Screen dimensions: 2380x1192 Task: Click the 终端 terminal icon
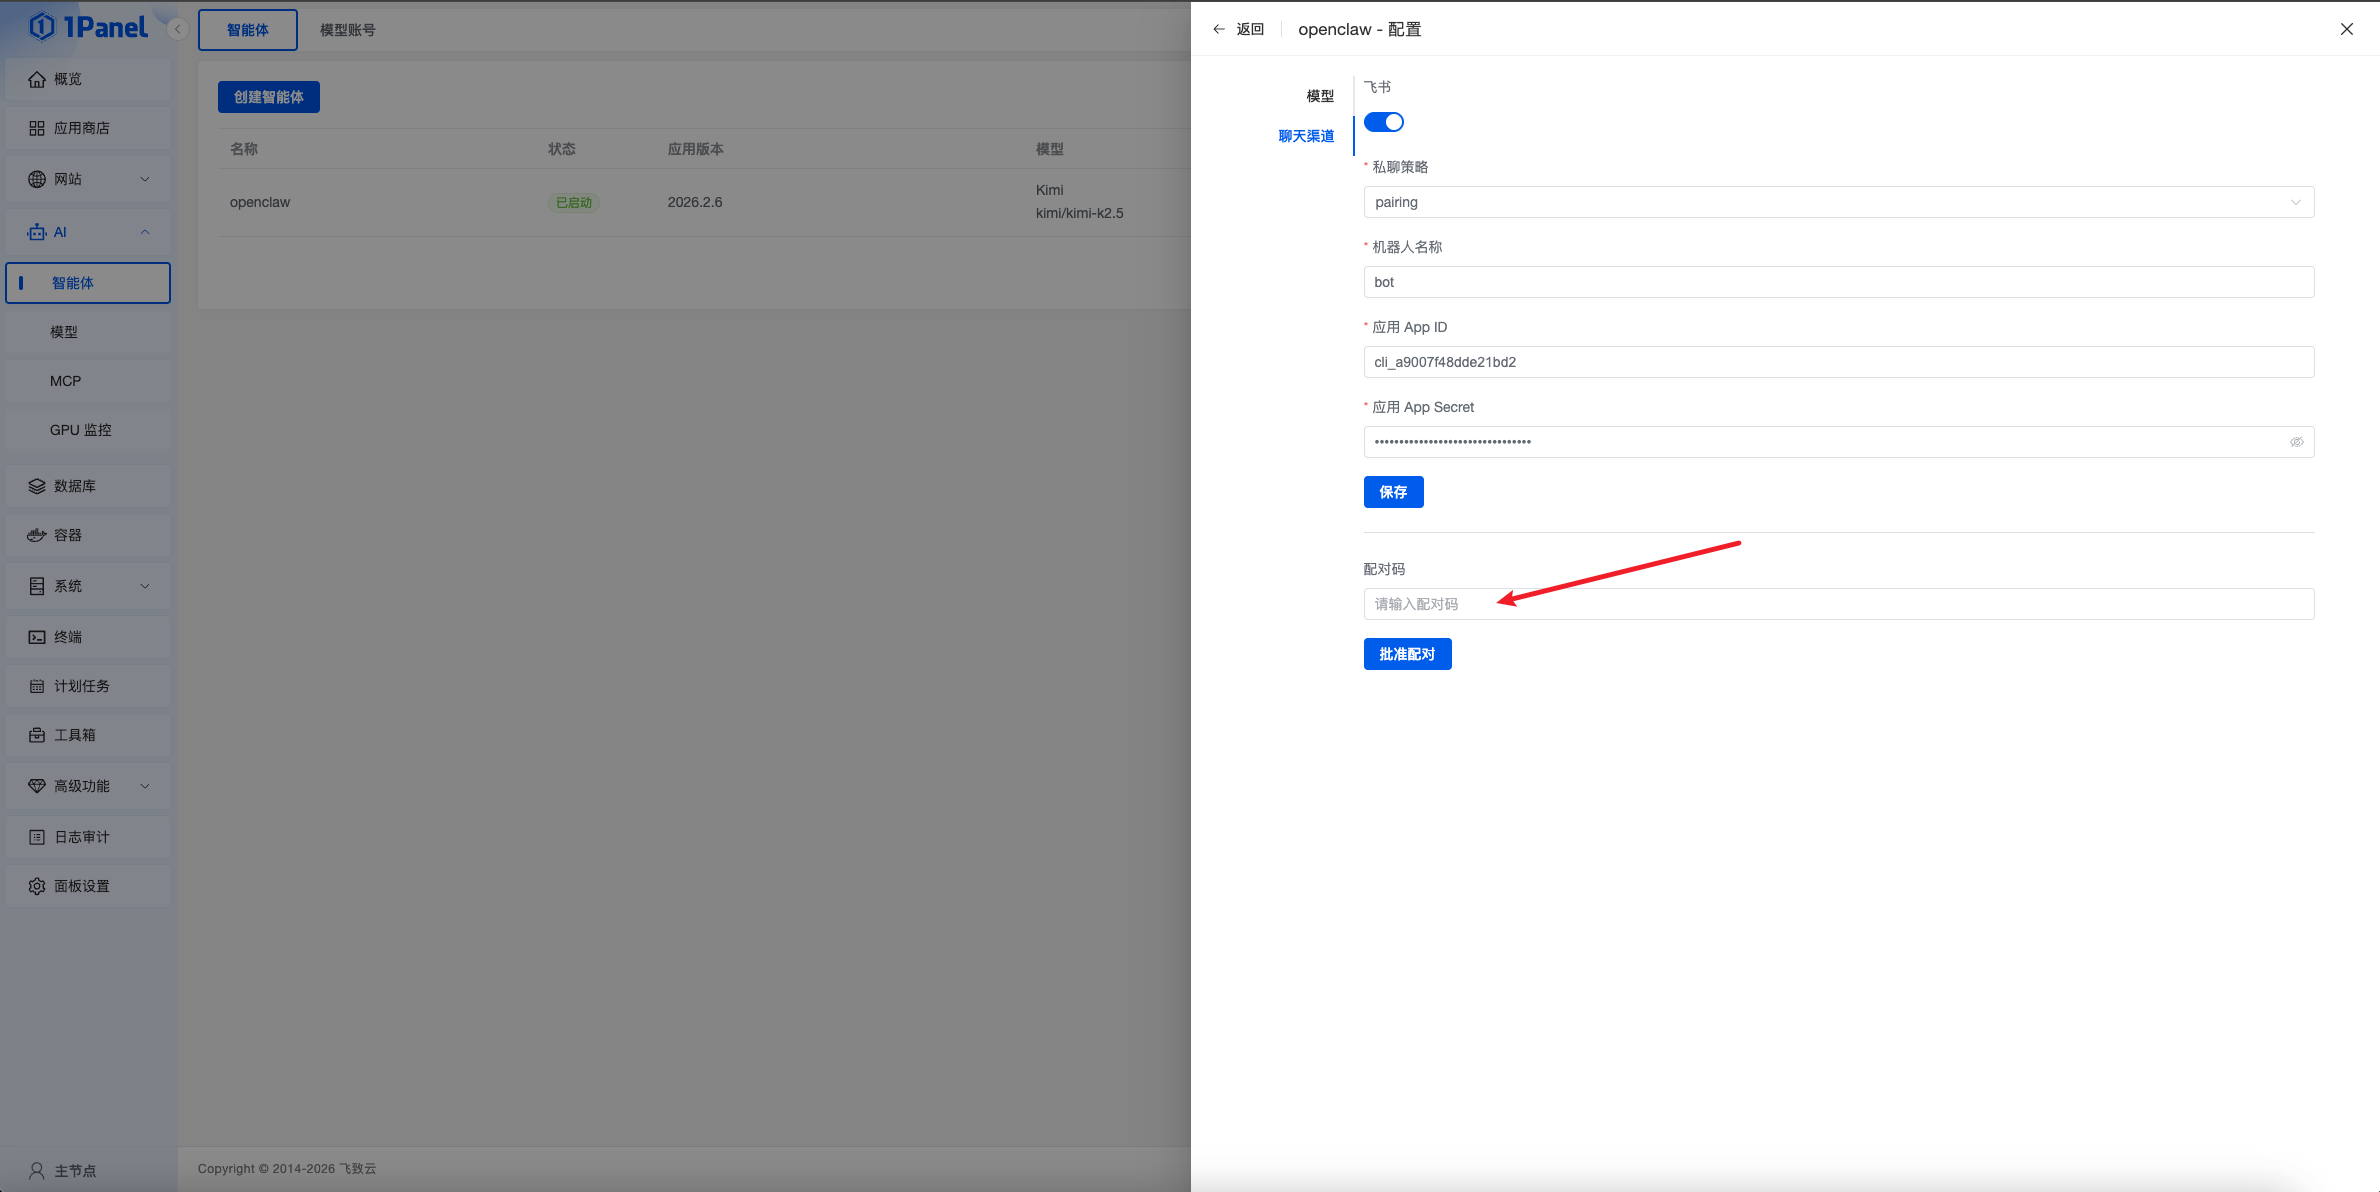37,637
